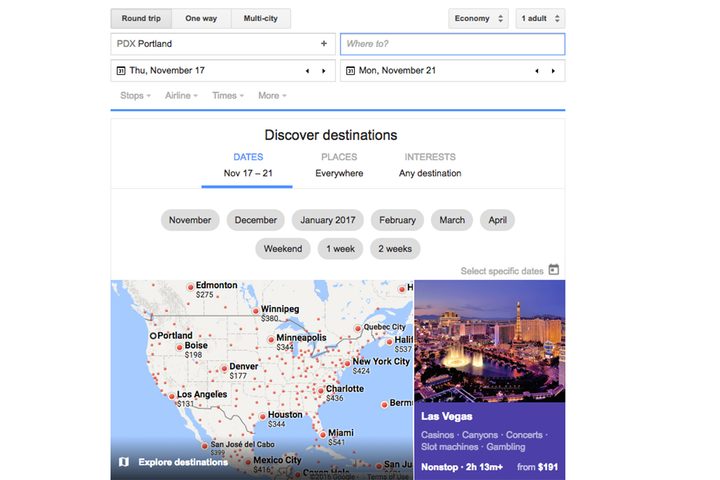Select the March month chip

tap(452, 220)
